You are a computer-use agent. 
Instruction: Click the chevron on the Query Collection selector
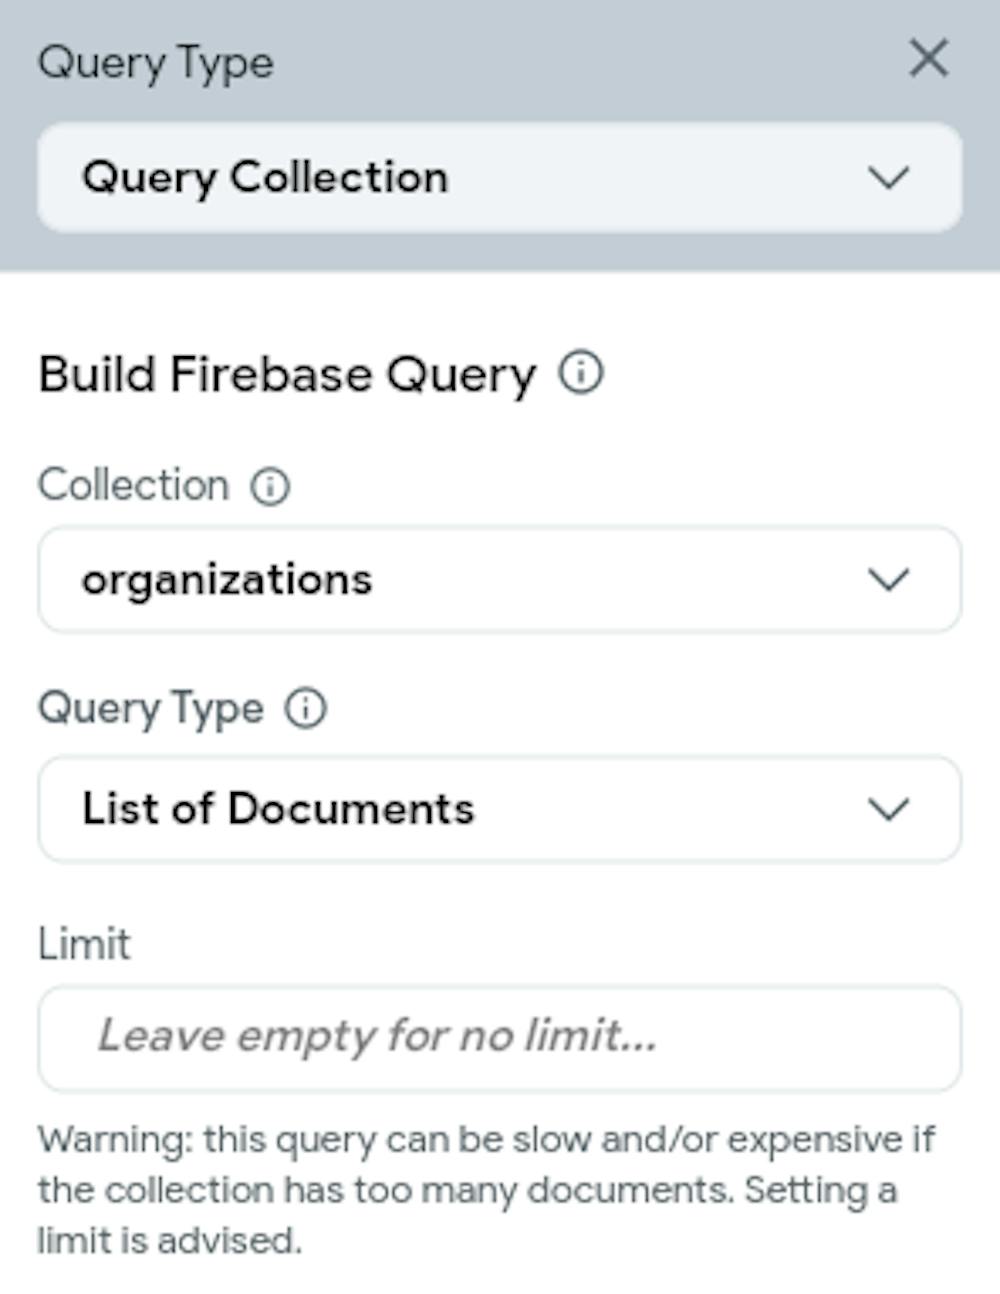click(x=886, y=178)
